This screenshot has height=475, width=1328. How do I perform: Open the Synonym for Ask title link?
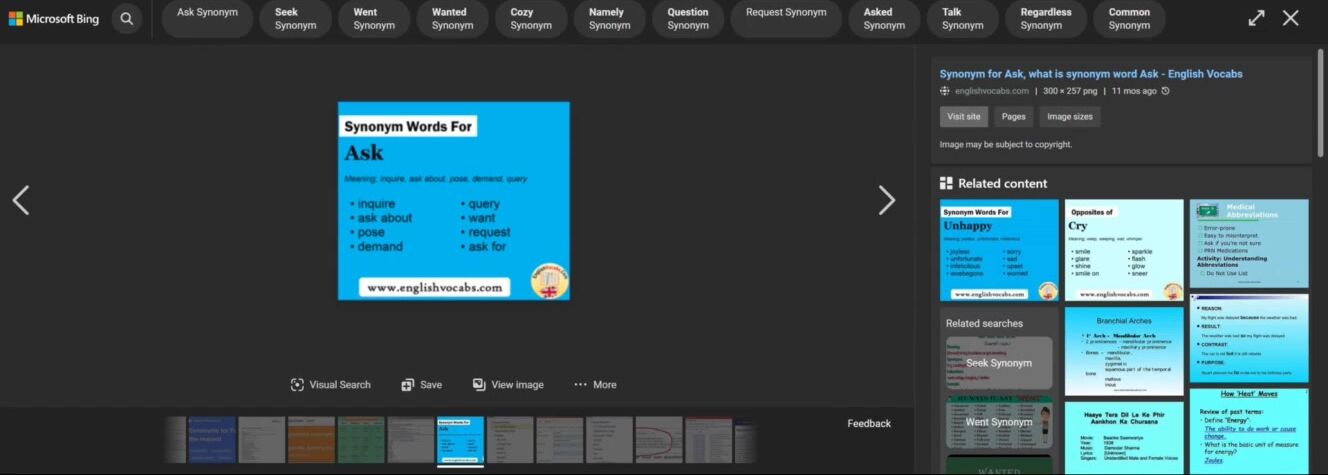click(x=1091, y=74)
